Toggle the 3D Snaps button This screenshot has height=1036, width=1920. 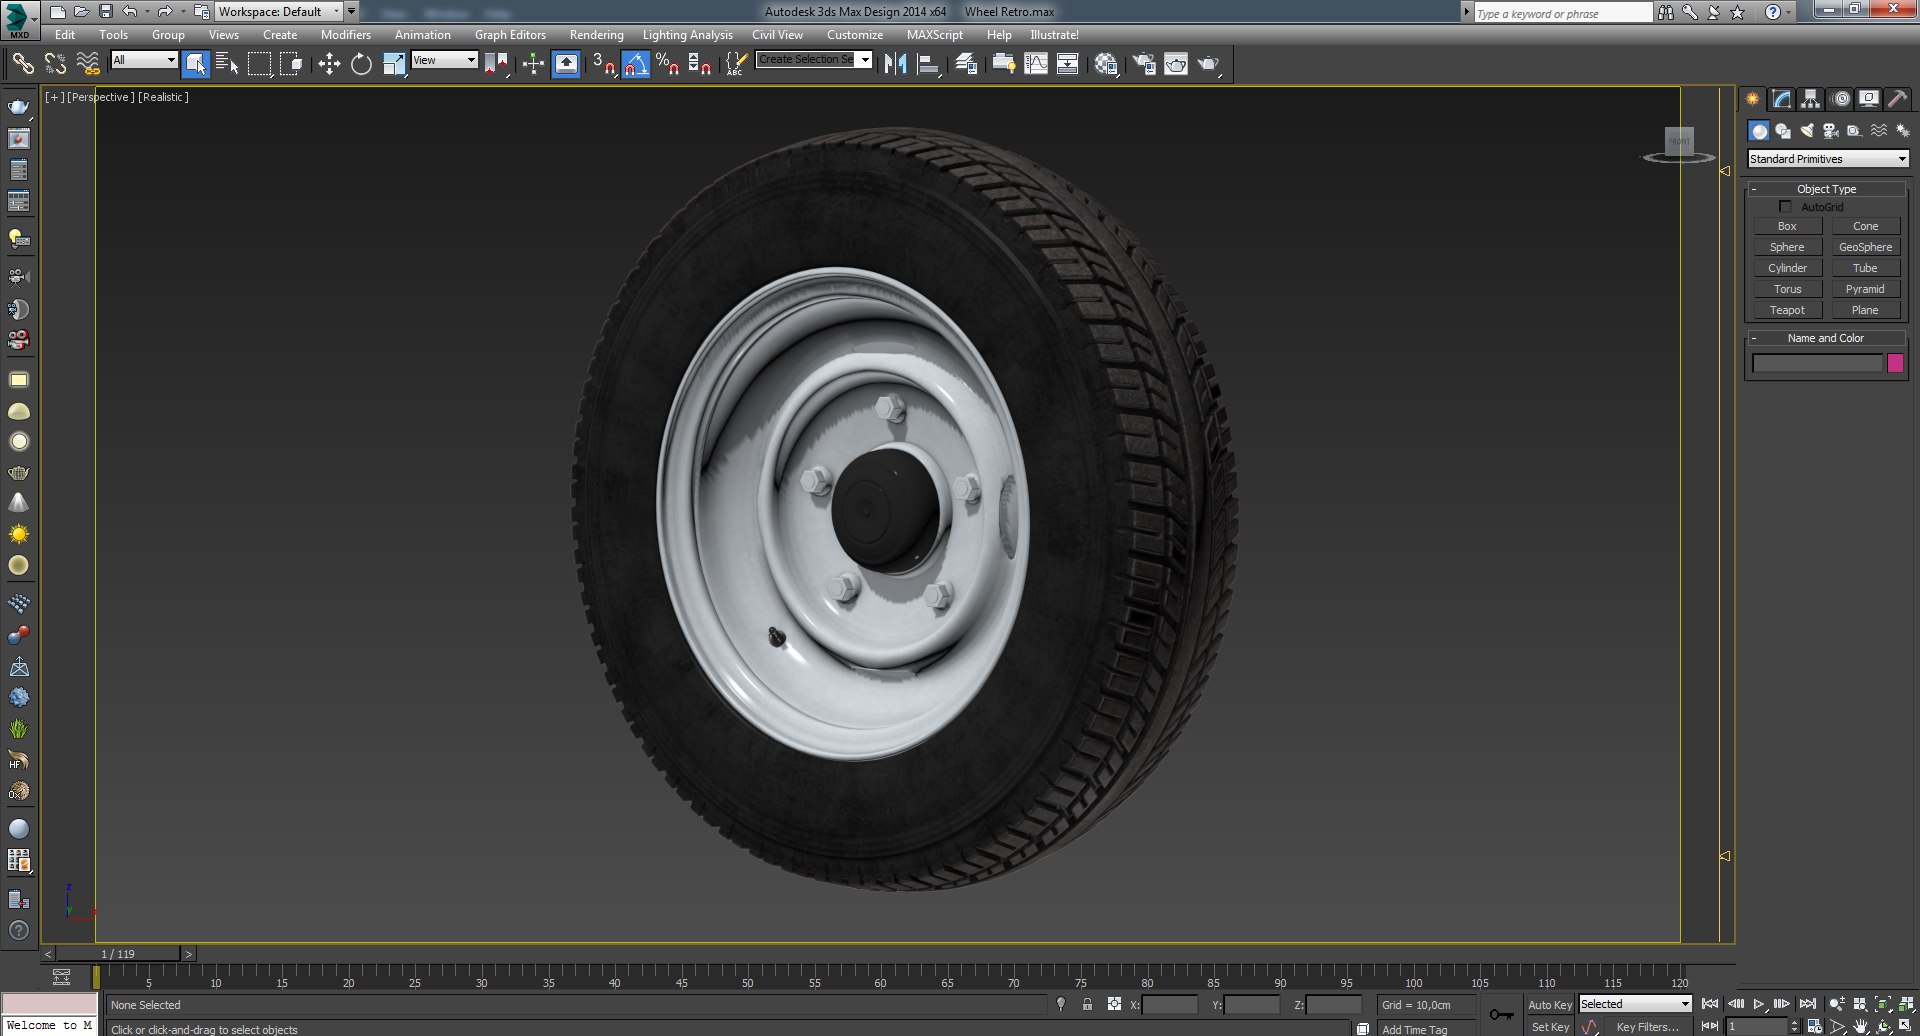tap(603, 64)
